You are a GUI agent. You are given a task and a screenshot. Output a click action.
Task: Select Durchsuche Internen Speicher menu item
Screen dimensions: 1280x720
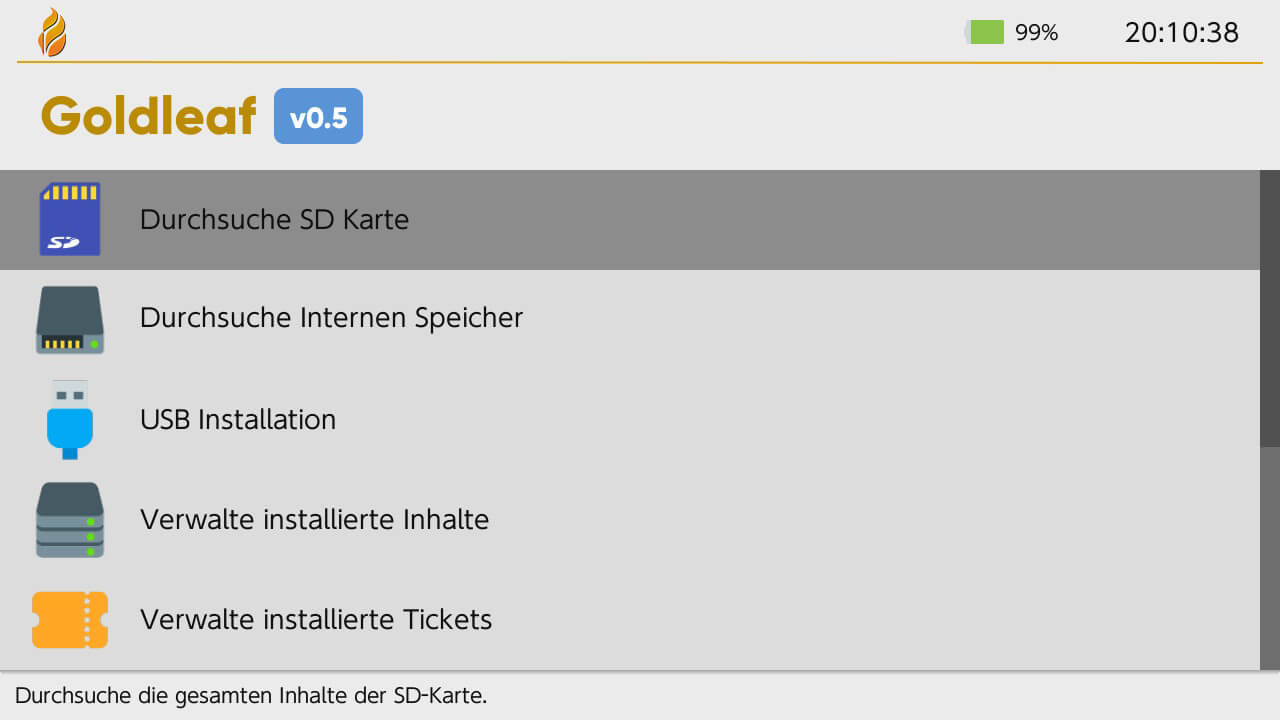click(x=331, y=318)
